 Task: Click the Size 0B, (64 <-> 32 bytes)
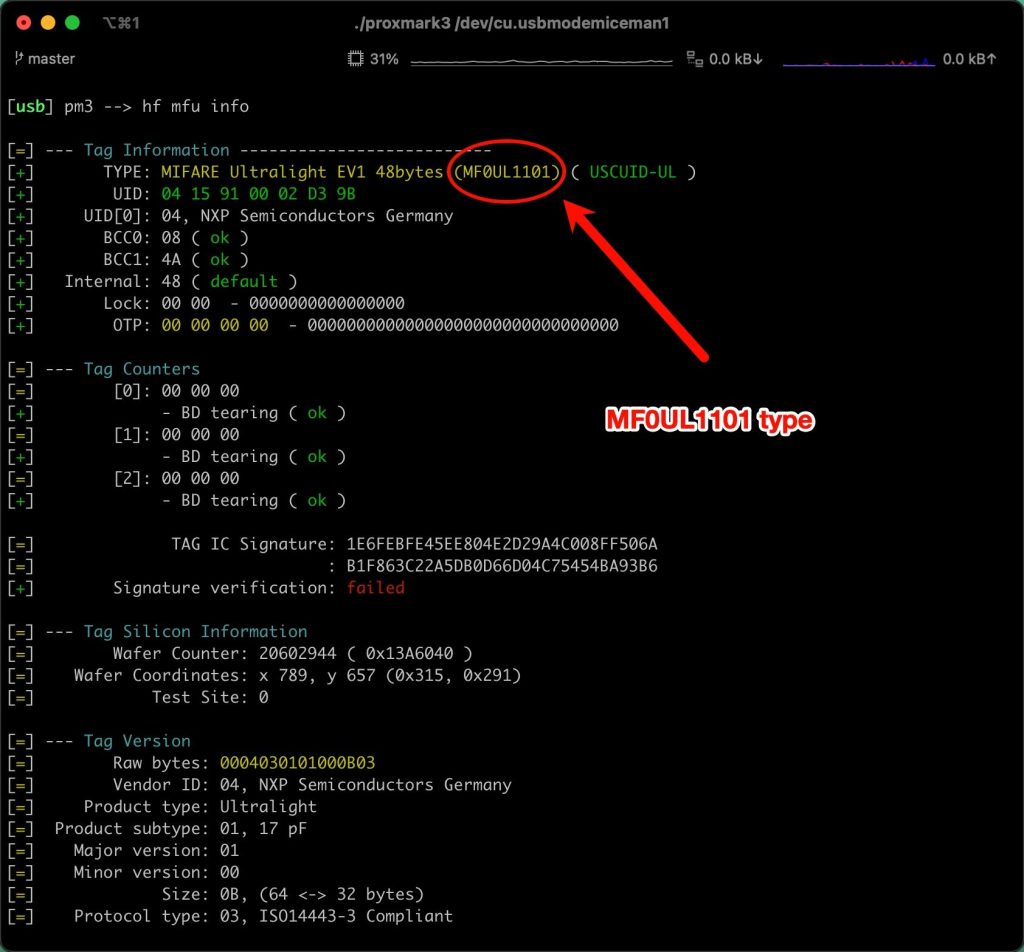click(x=322, y=894)
